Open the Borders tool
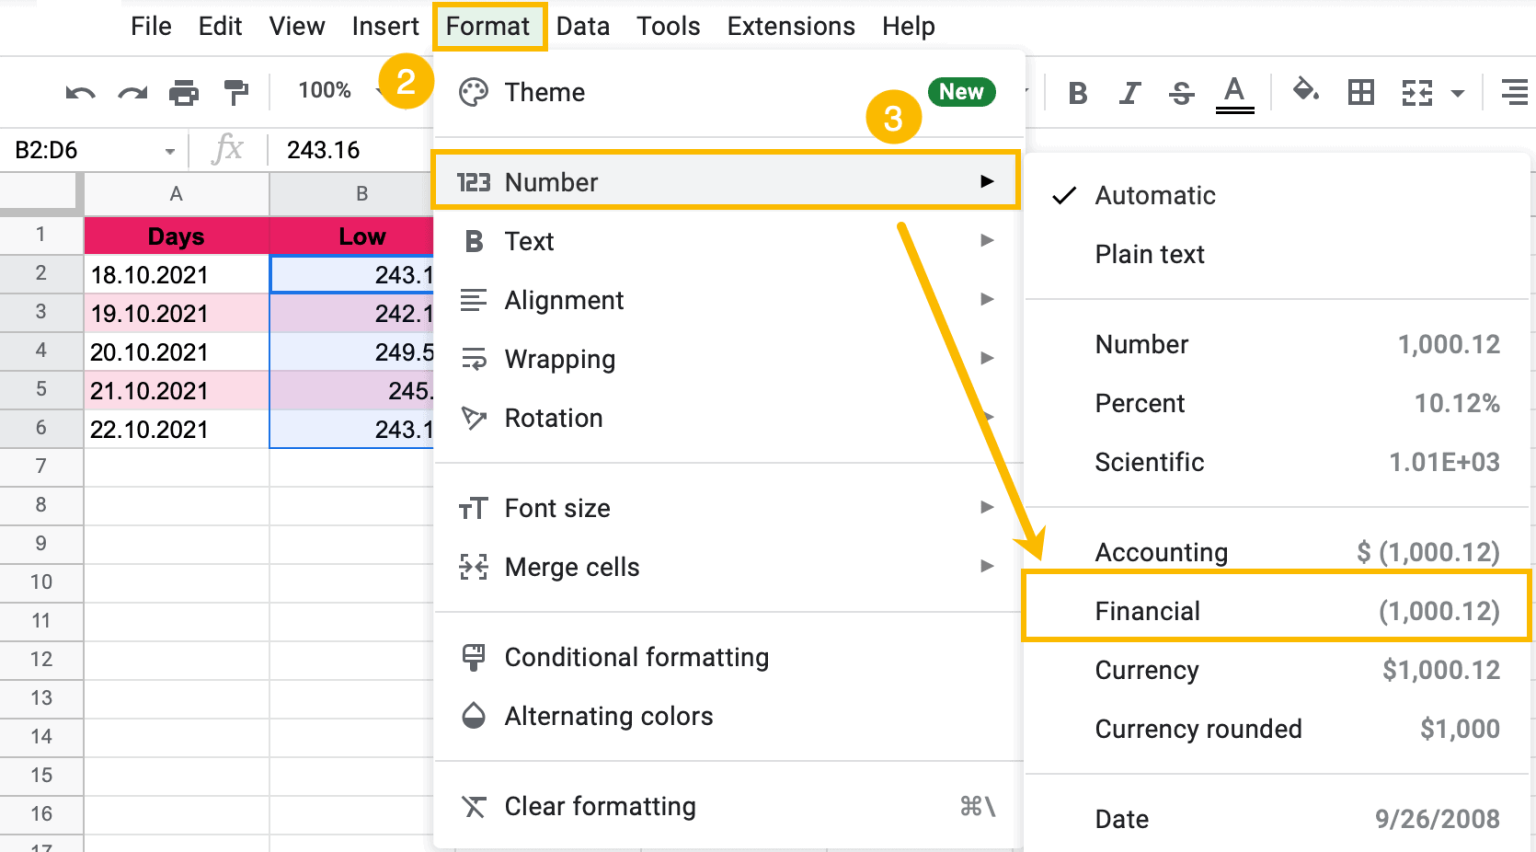The width and height of the screenshot is (1536, 852). coord(1360,92)
